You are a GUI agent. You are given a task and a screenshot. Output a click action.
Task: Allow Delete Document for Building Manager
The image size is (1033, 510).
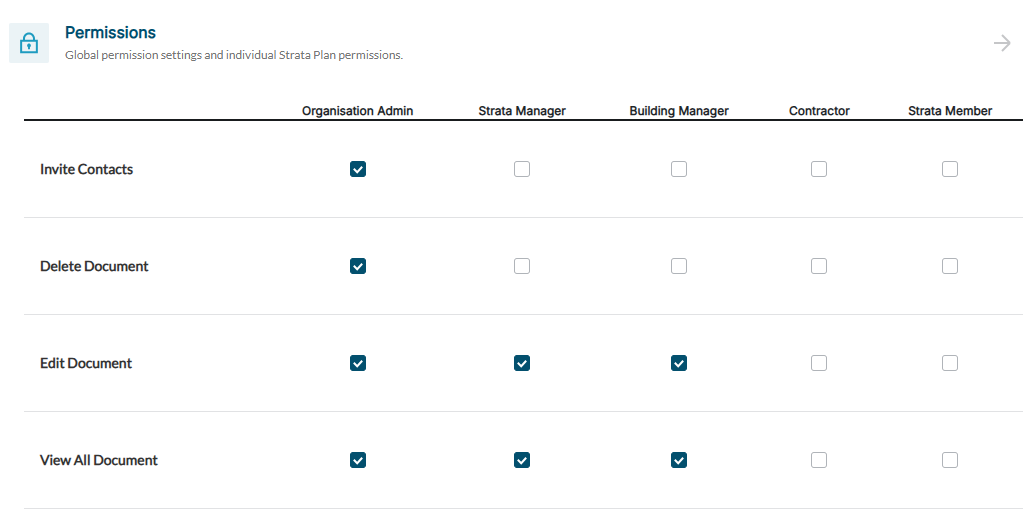click(x=679, y=266)
